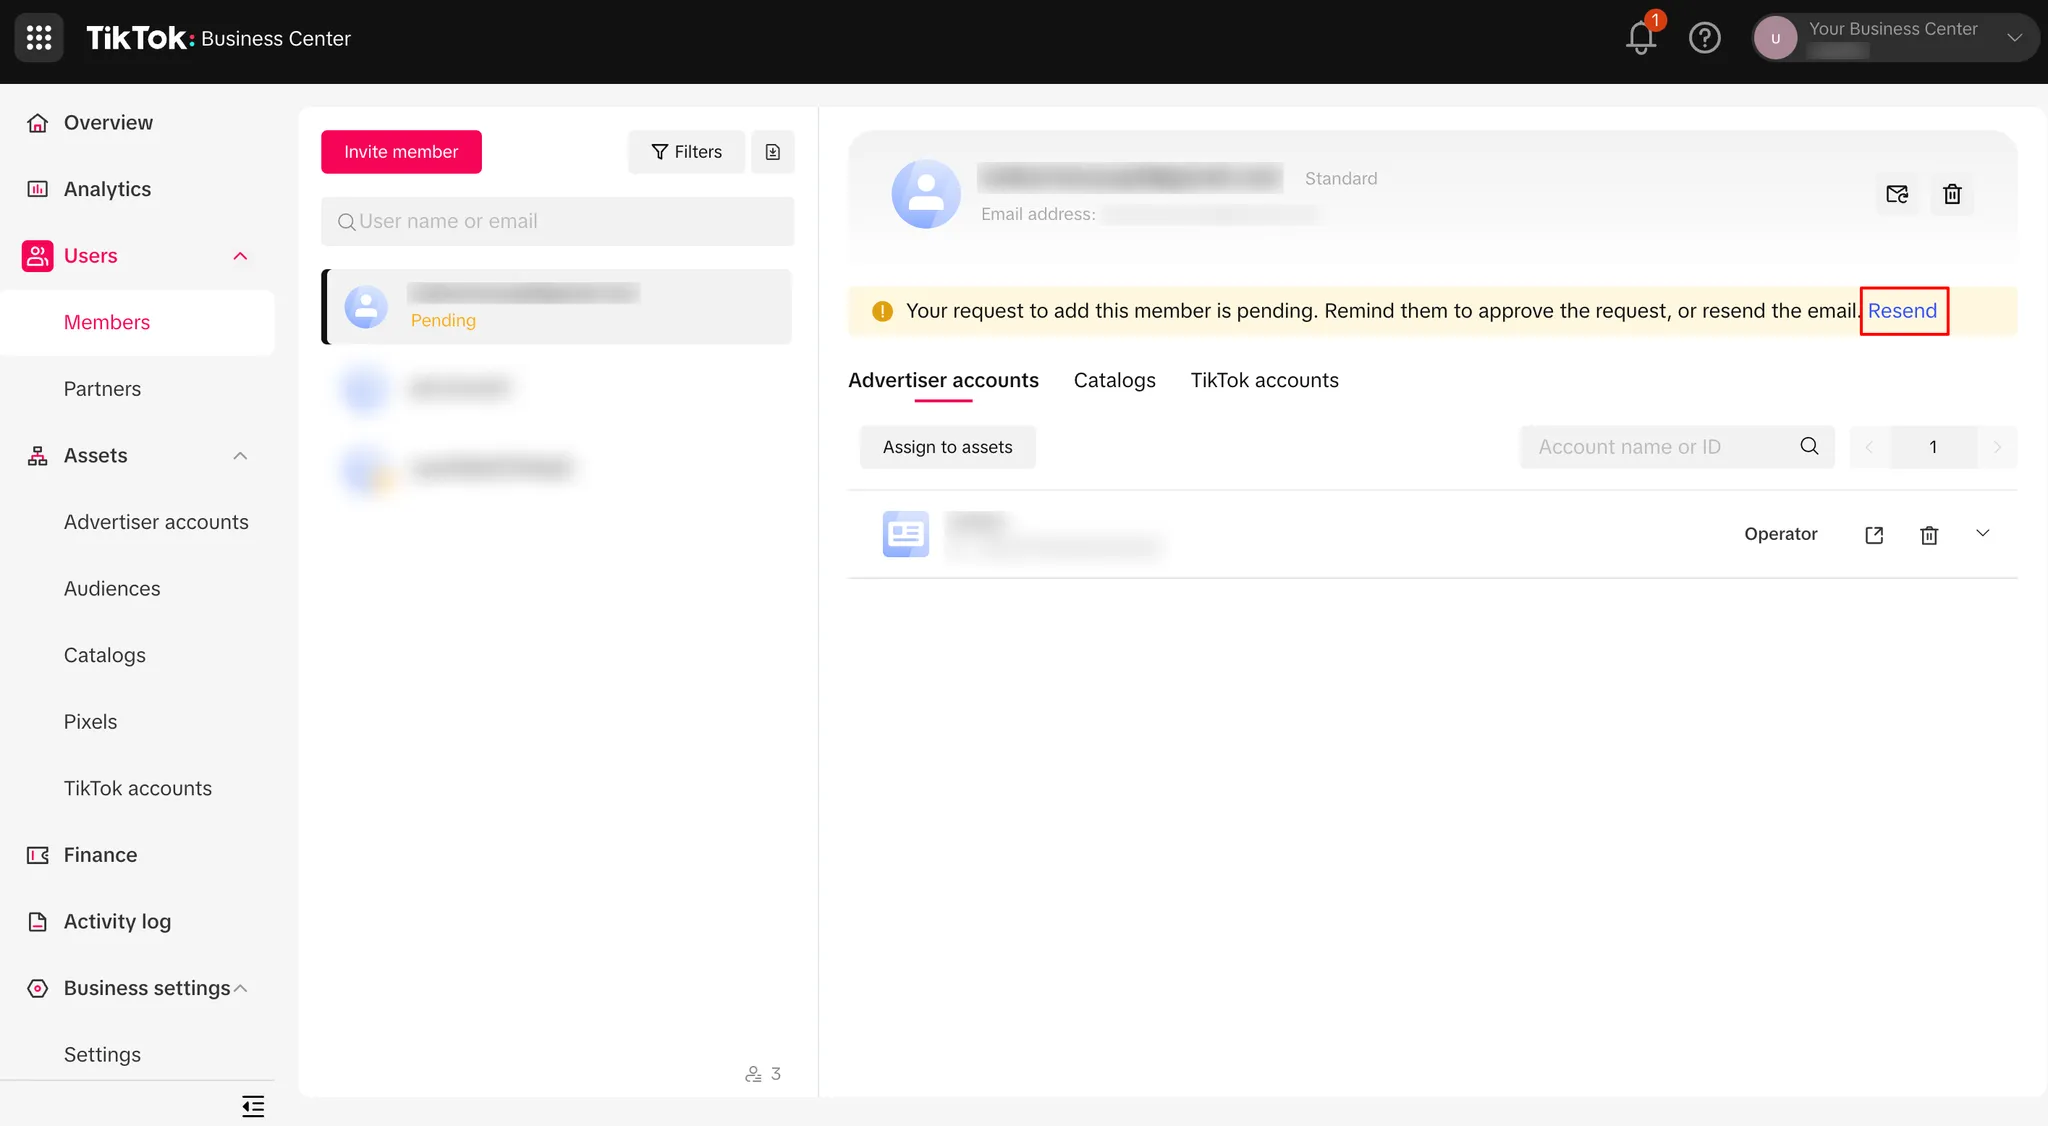The image size is (2048, 1126).
Task: Click the Resend link
Action: [1902, 311]
